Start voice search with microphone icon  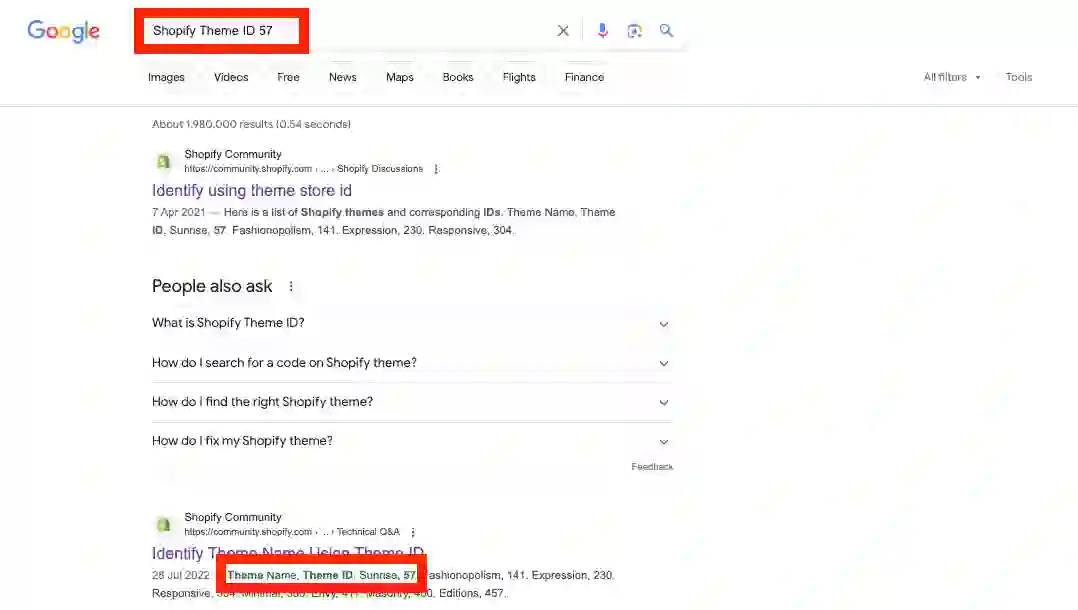[602, 30]
